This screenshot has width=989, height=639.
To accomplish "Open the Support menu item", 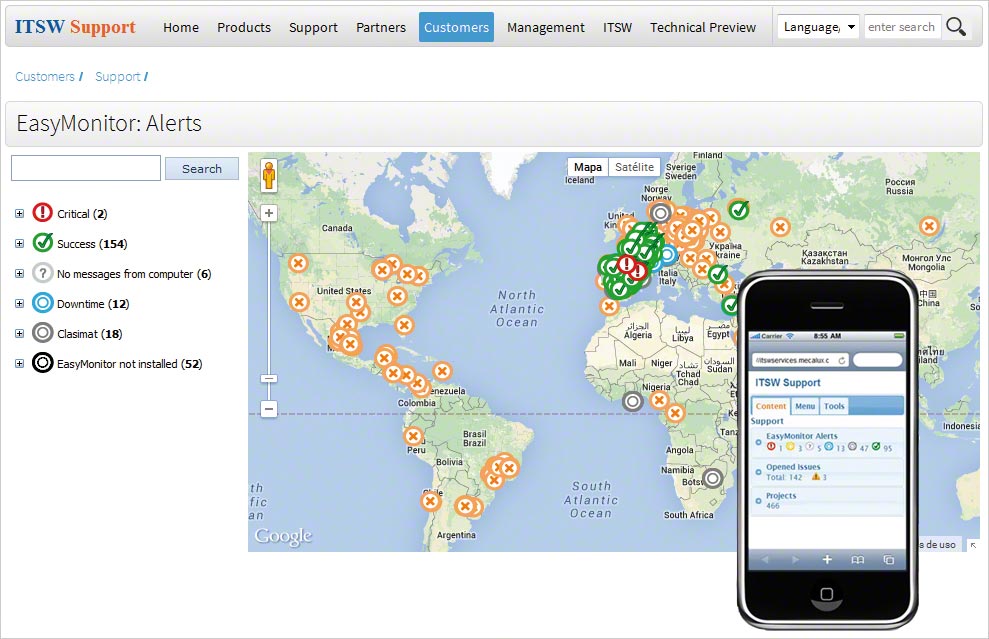I will point(313,27).
